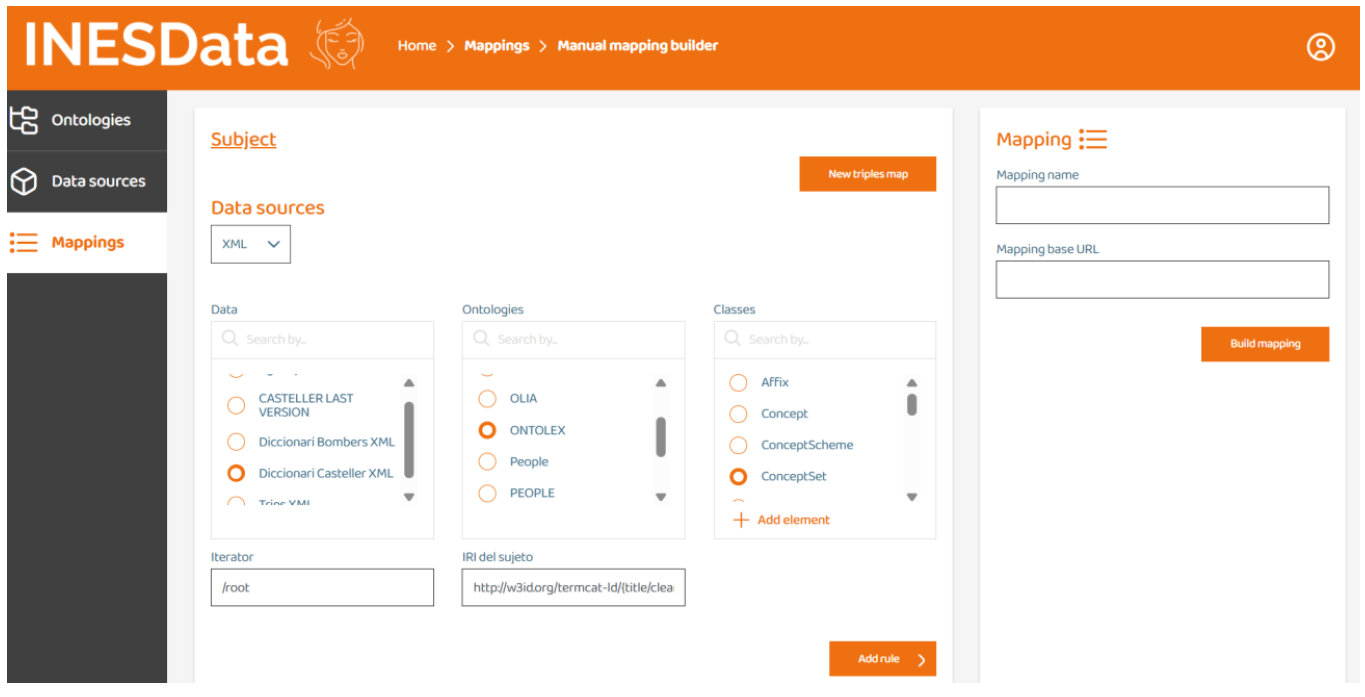Click the Subject heading link
This screenshot has height=697, width=1365.
(243, 139)
